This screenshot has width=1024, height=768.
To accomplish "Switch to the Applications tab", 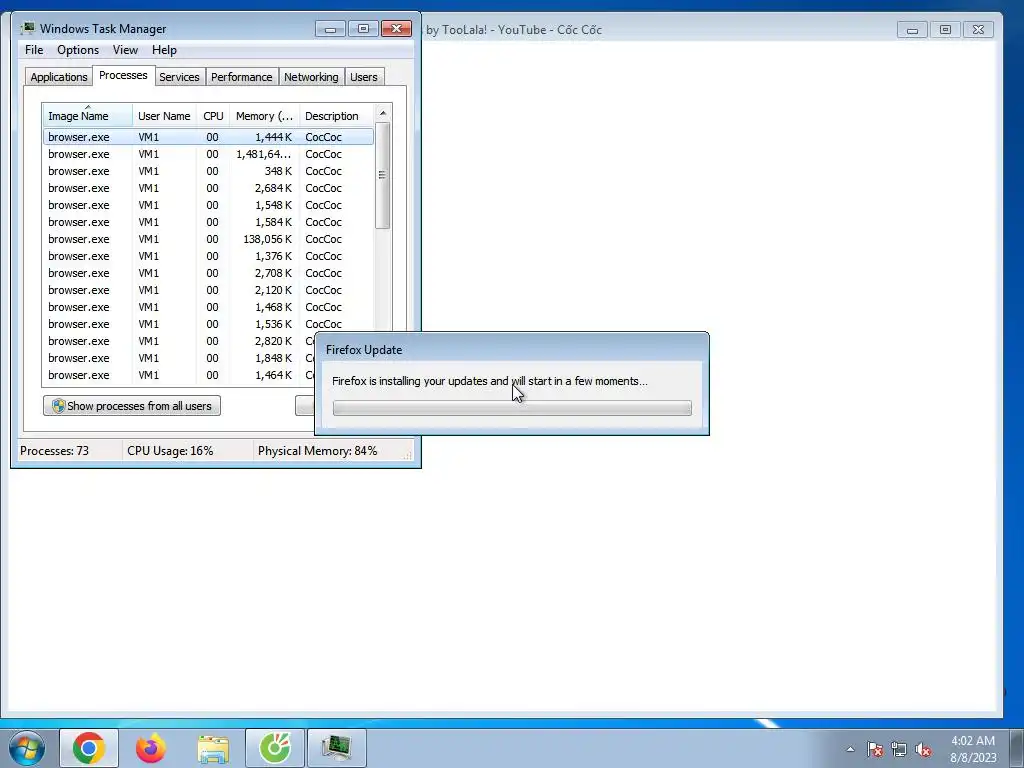I will pos(59,77).
